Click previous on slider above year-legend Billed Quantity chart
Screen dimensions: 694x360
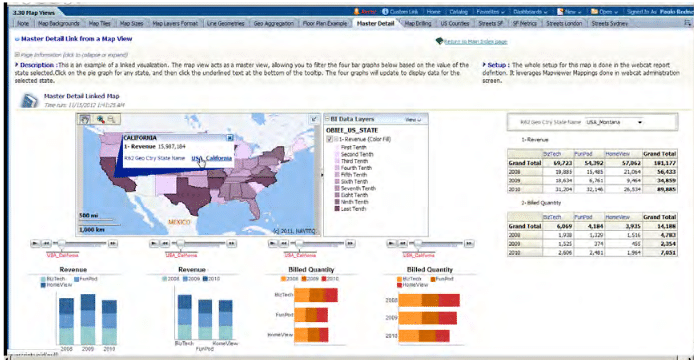[x=284, y=244]
